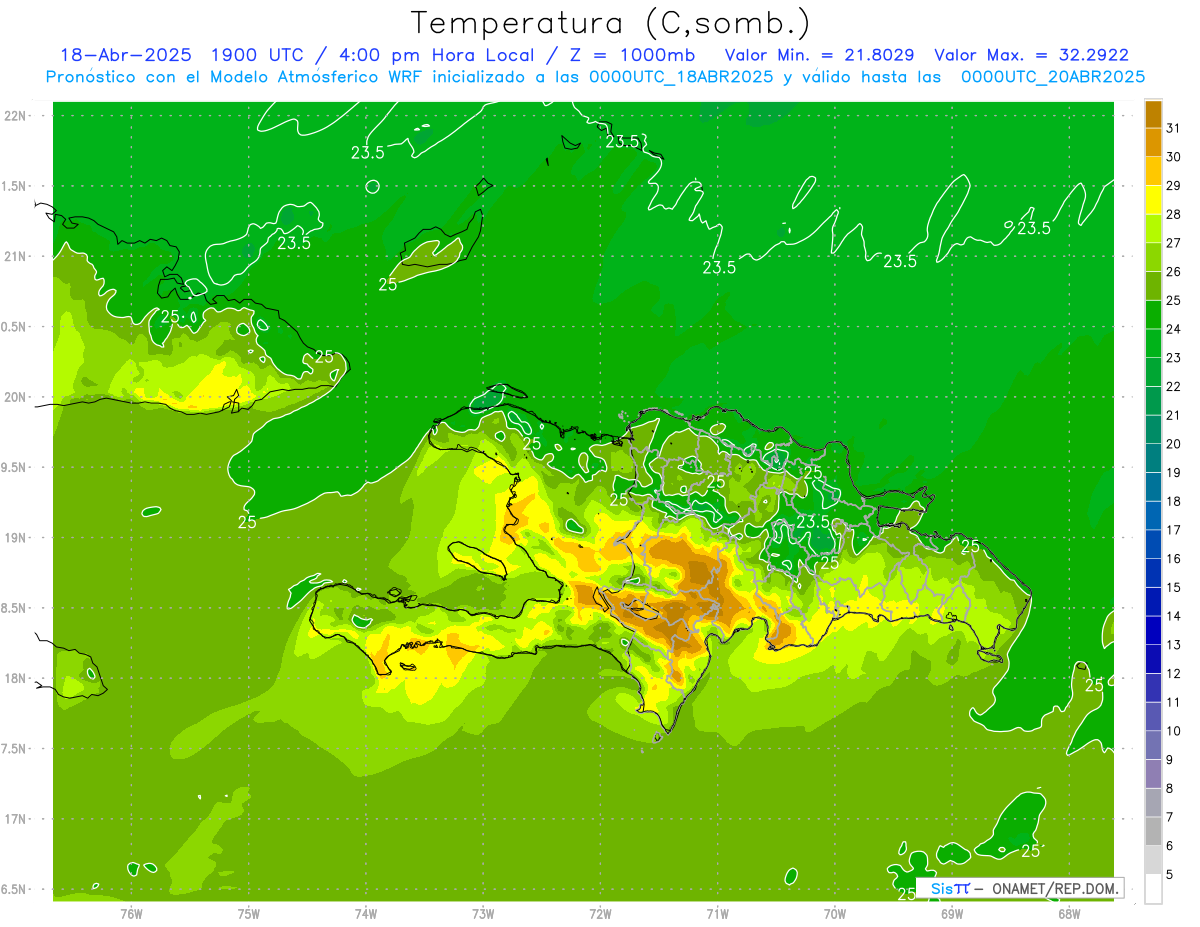Click the 23.5 contour label inside Dominican Republic
1200x927 pixels.
click(x=813, y=521)
